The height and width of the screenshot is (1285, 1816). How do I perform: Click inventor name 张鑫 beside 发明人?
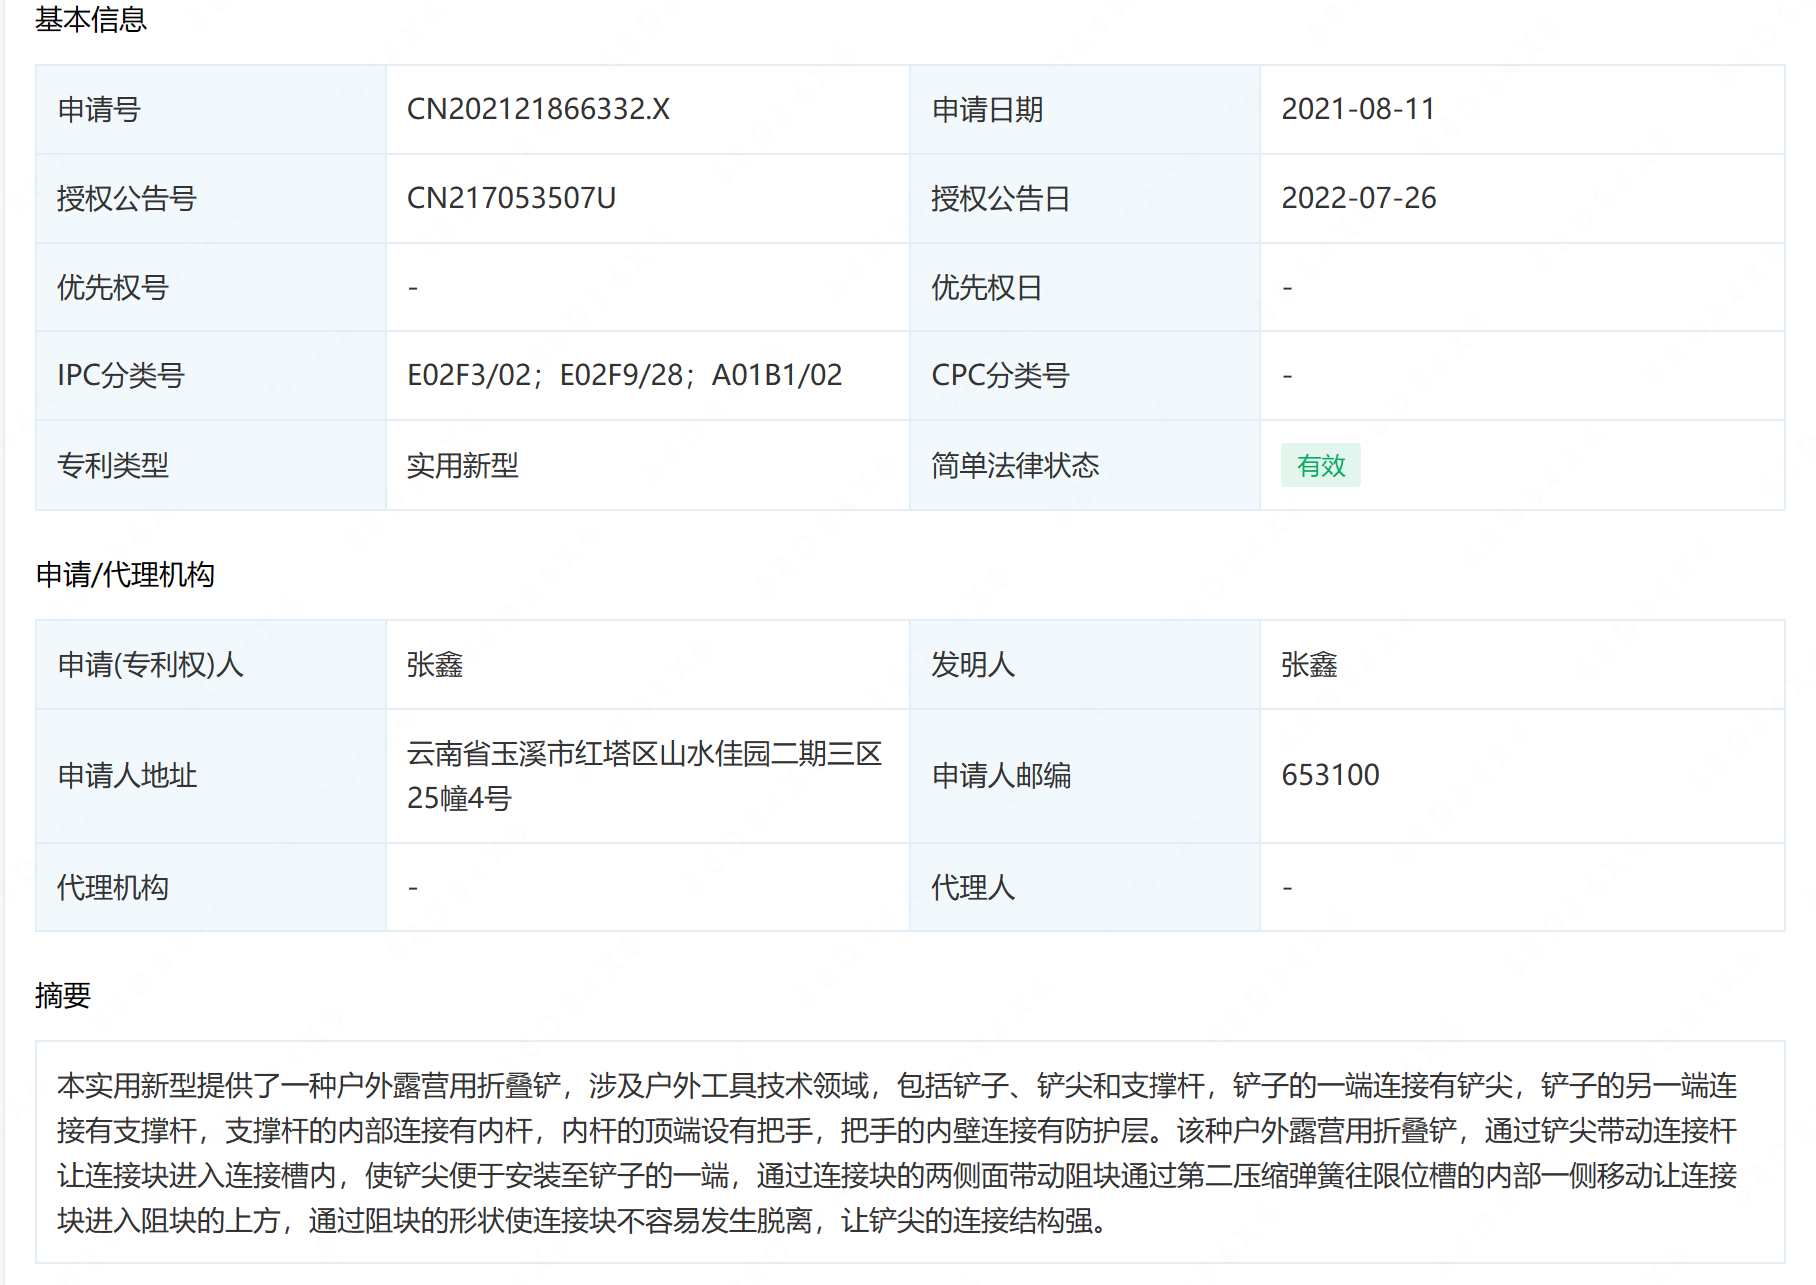(x=1309, y=665)
